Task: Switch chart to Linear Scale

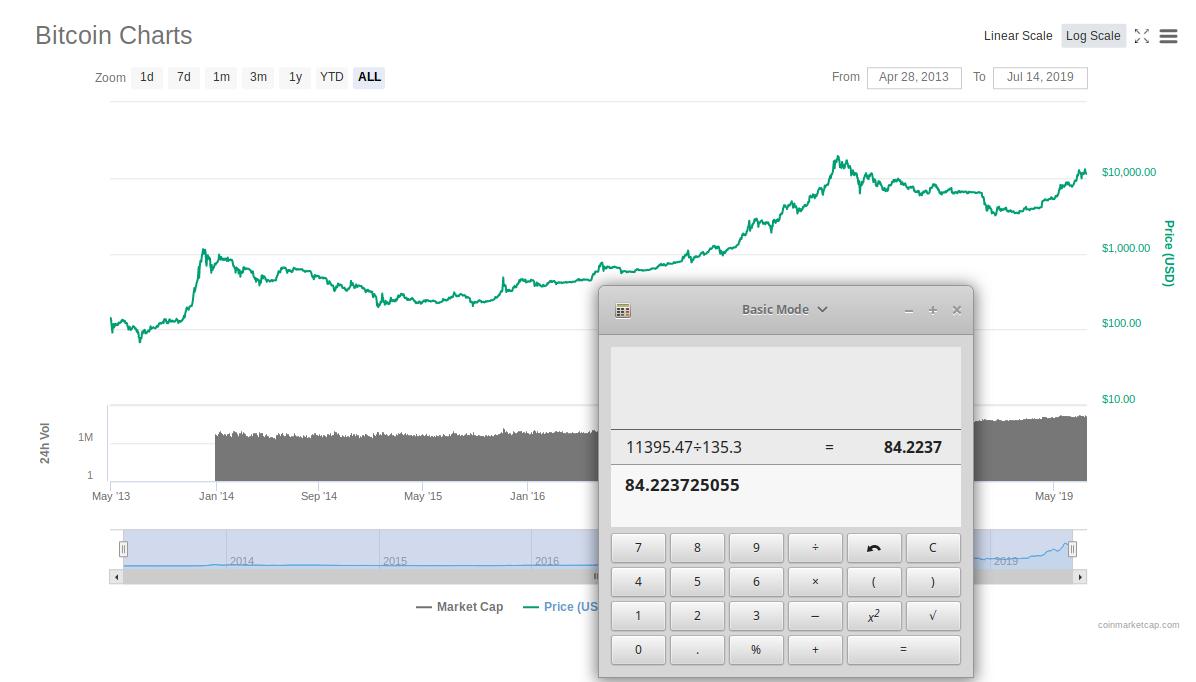Action: tap(1018, 36)
